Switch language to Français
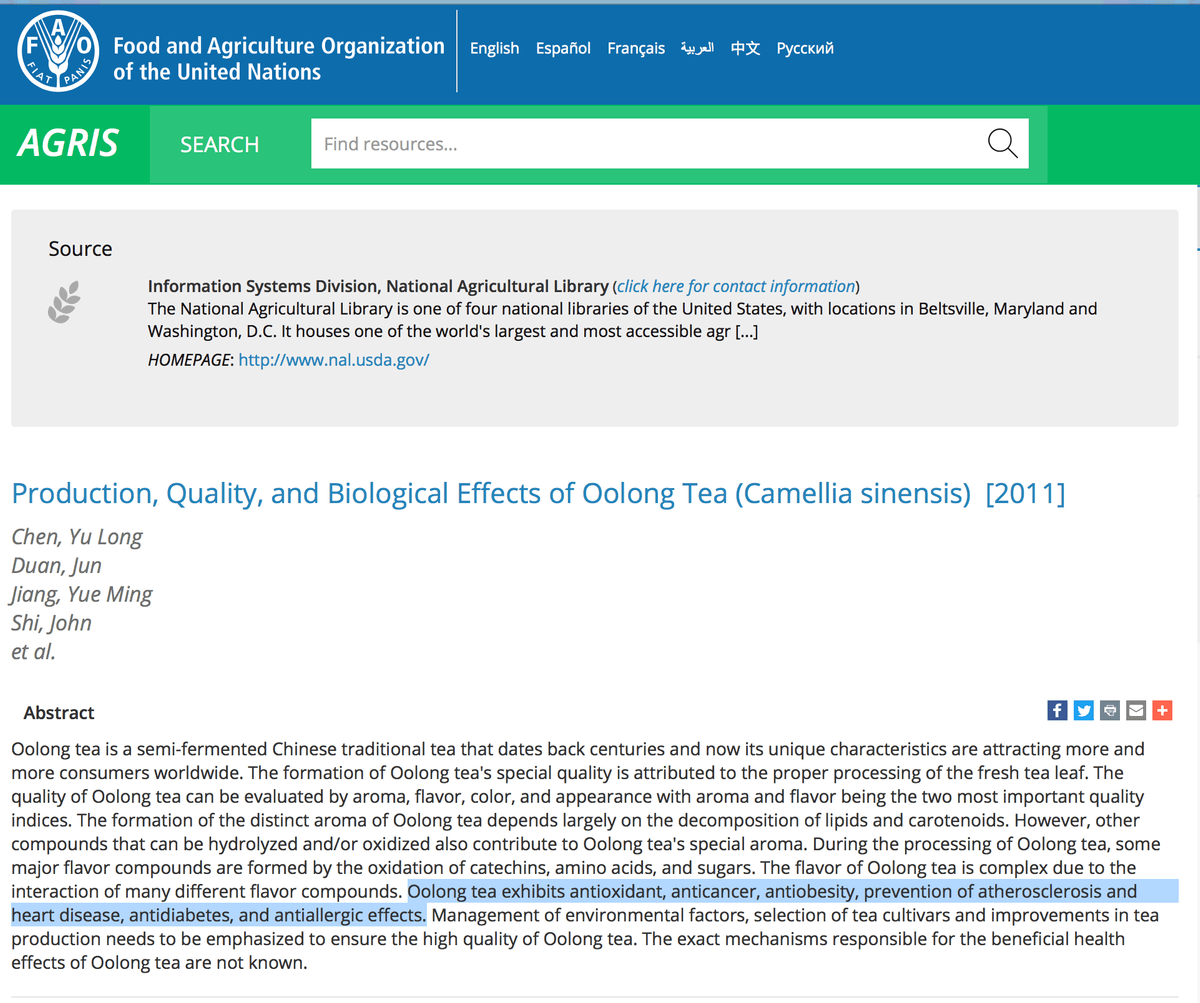1200x1003 pixels. 636,48
